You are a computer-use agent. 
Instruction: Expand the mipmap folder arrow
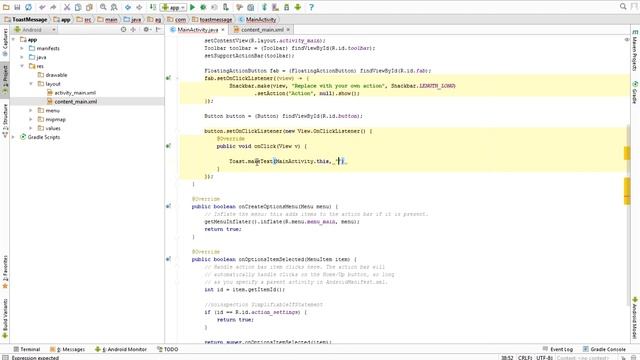(31, 119)
